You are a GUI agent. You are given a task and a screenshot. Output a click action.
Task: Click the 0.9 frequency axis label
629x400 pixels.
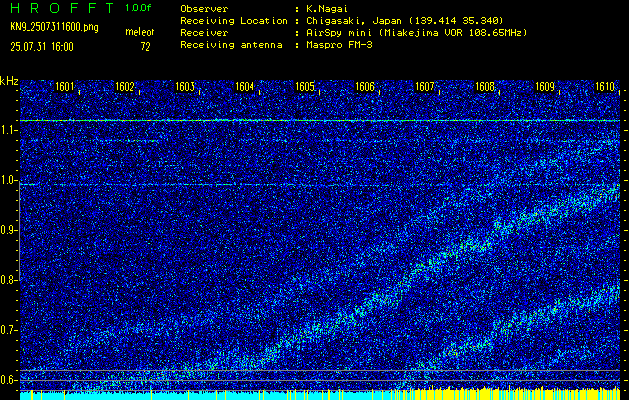[8, 230]
